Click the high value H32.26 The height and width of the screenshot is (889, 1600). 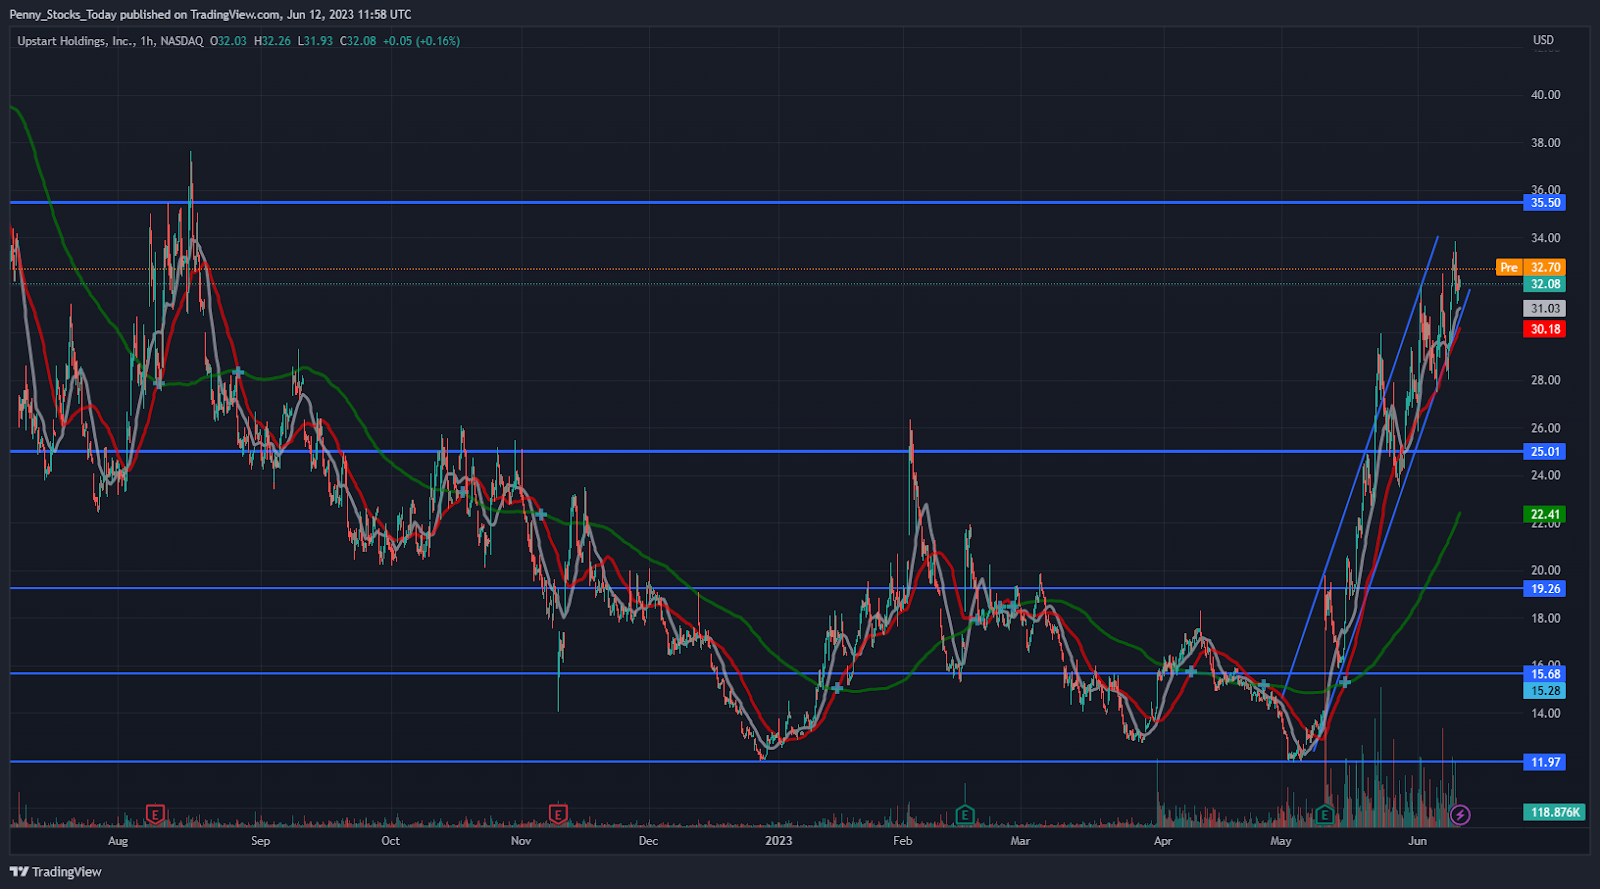[273, 41]
